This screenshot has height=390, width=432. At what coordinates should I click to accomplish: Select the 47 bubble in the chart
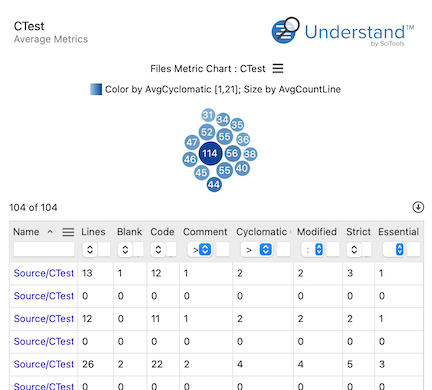pos(192,142)
